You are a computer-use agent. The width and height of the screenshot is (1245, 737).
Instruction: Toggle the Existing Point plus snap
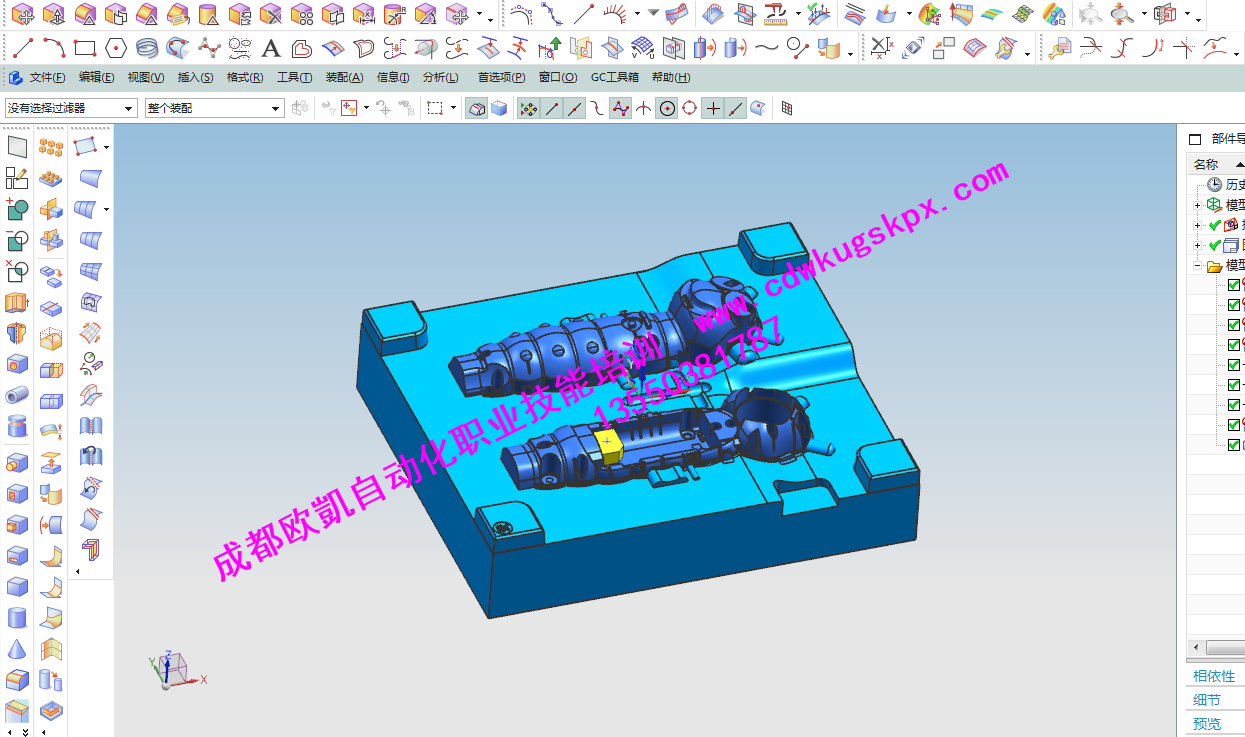click(x=712, y=108)
